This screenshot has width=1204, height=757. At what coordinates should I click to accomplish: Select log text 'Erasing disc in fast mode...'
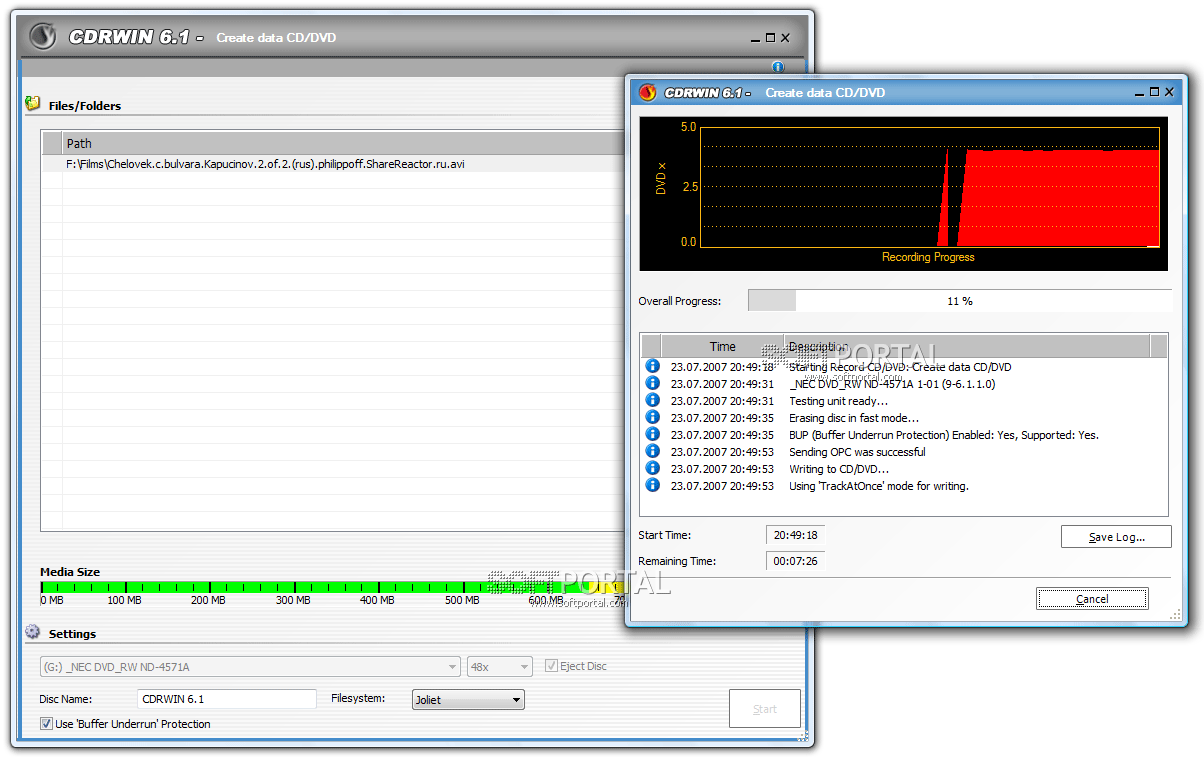pyautogui.click(x=854, y=418)
